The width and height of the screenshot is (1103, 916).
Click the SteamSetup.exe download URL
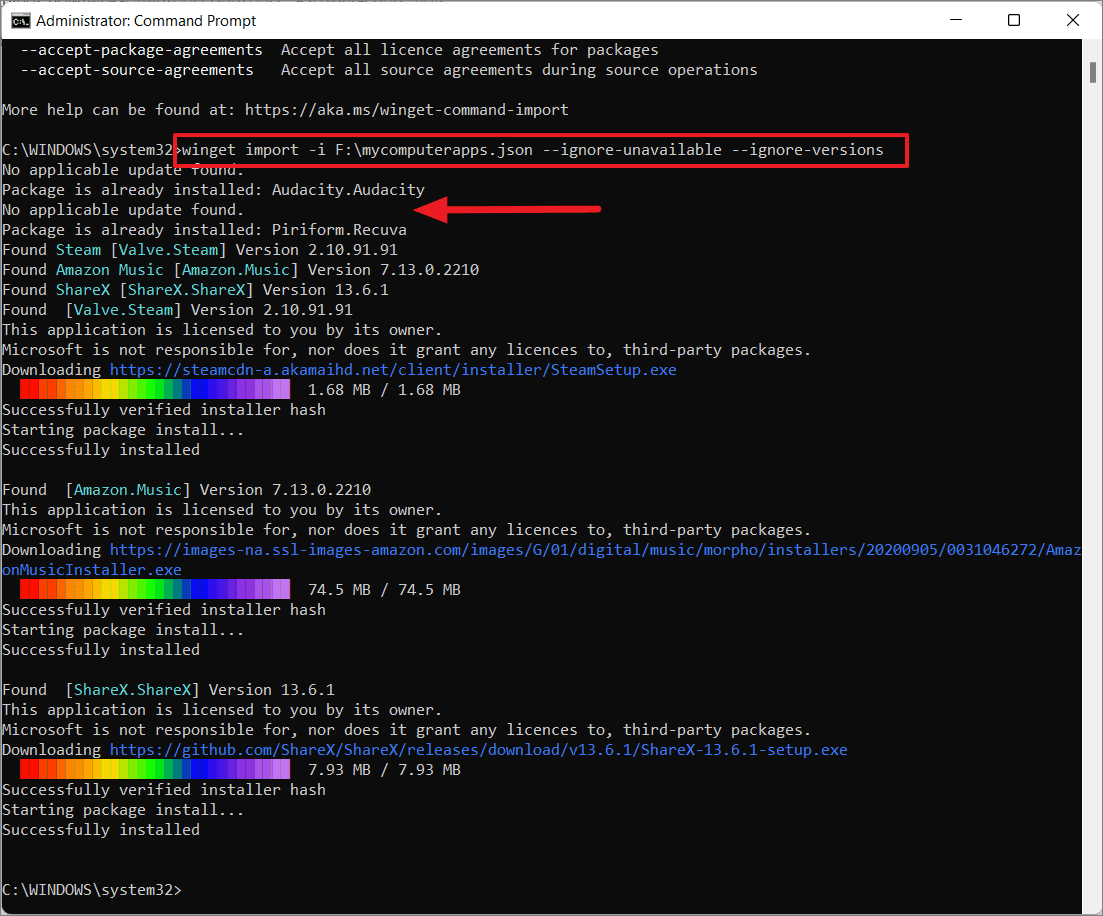(x=393, y=370)
